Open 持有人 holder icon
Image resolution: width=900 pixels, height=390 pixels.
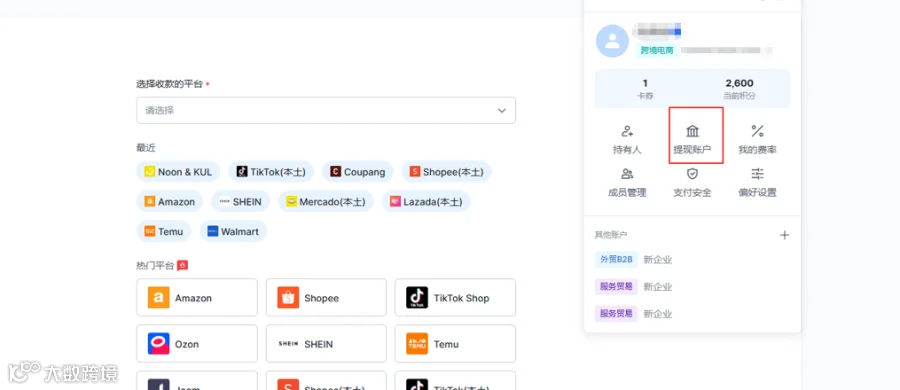tap(627, 132)
